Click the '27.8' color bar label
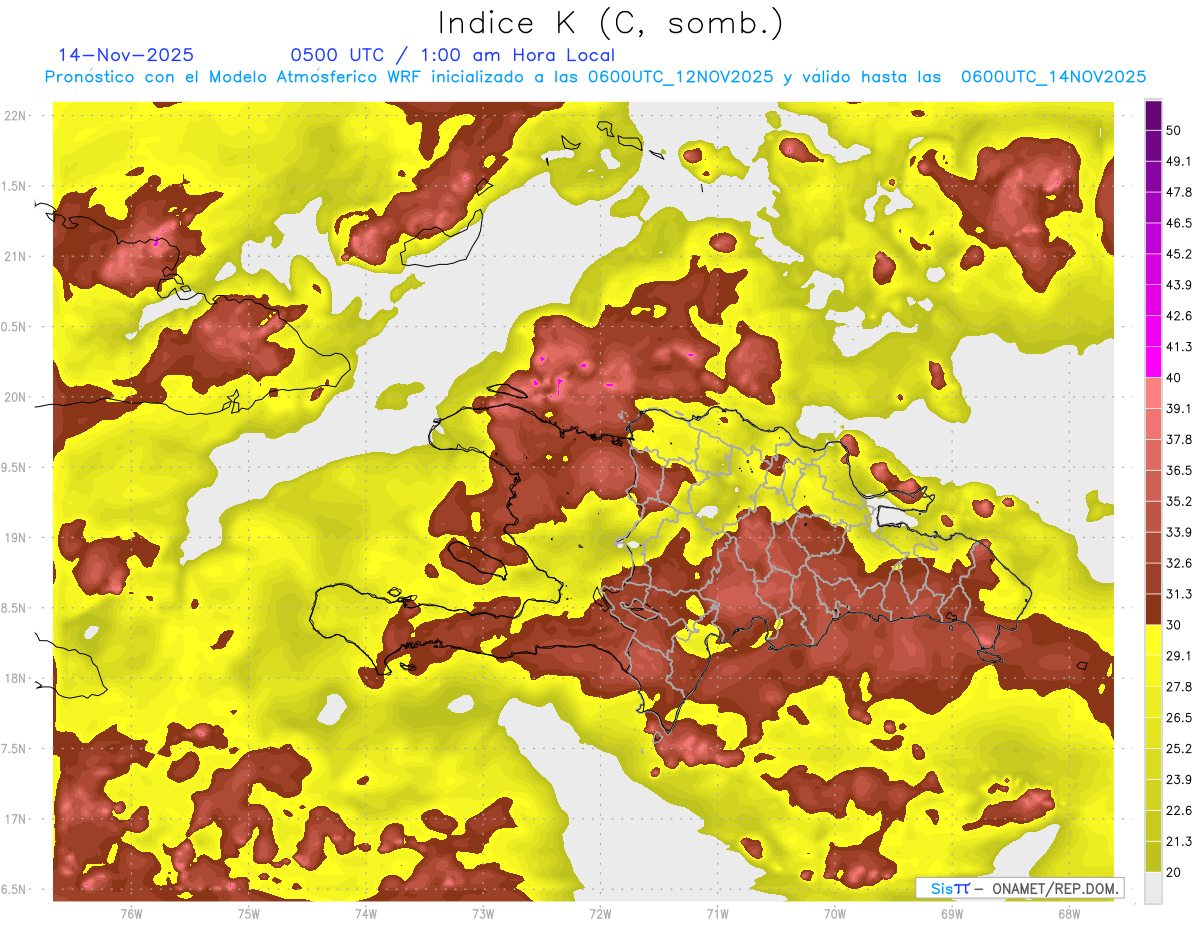Viewport: 1200px width, 927px height. tap(1179, 687)
